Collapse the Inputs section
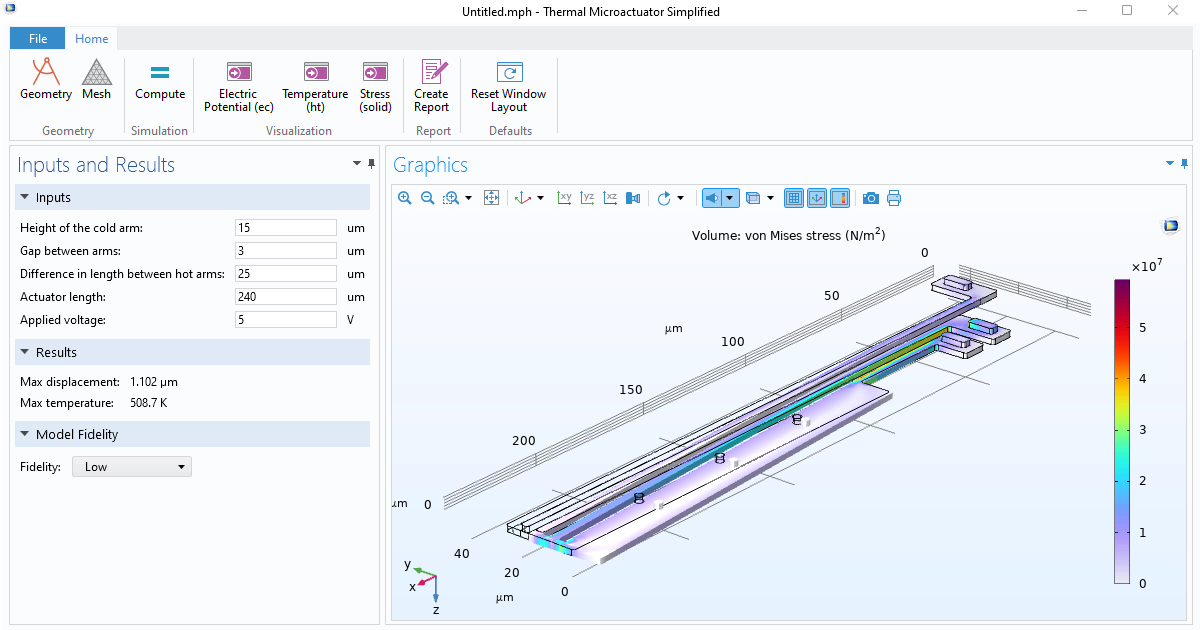The height and width of the screenshot is (630, 1200). point(27,197)
